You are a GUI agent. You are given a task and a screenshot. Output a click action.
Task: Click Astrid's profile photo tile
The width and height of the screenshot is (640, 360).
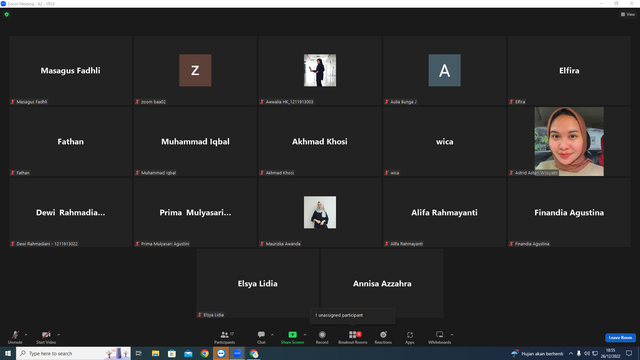coord(569,142)
